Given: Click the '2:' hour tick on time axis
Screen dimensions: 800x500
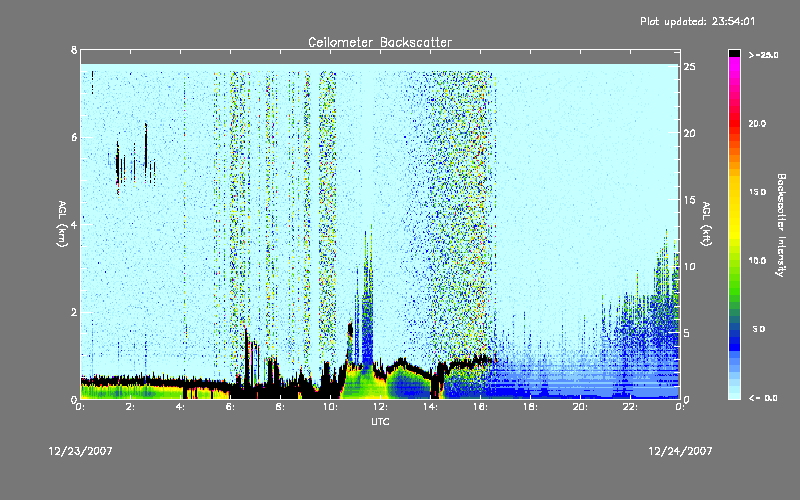Looking at the screenshot, I should pyautogui.click(x=131, y=407).
